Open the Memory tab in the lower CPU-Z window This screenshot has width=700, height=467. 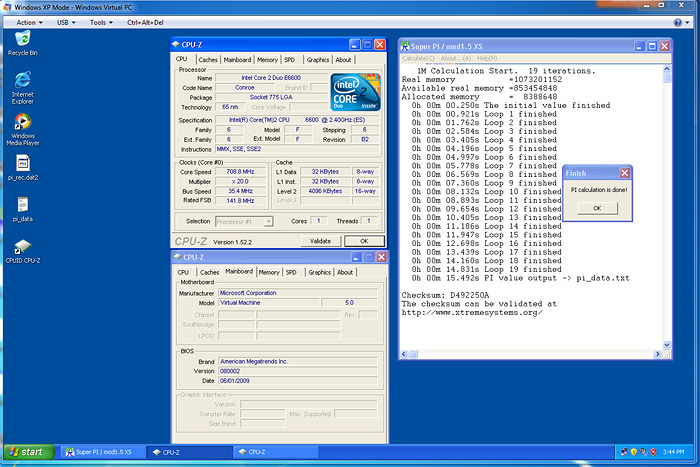pos(269,272)
